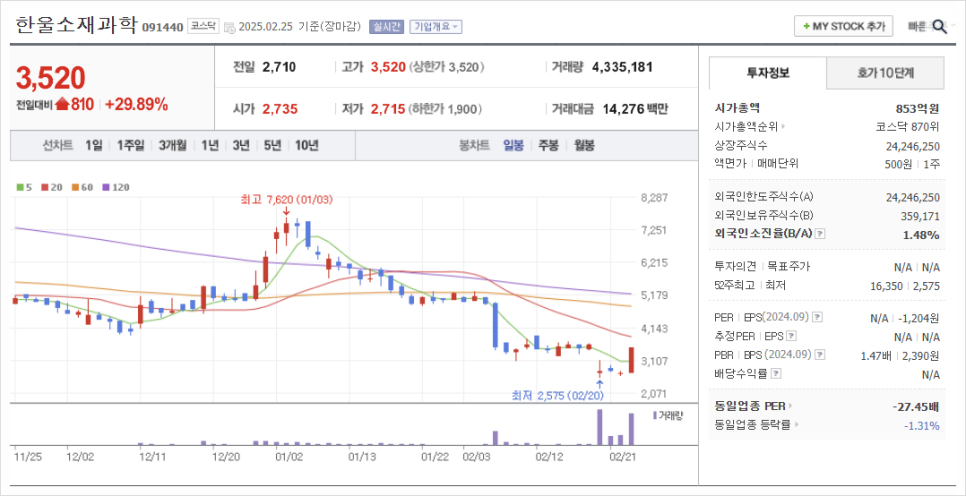Switch to the 투자정보 tab
Screen dimensions: 966x496
pos(768,73)
